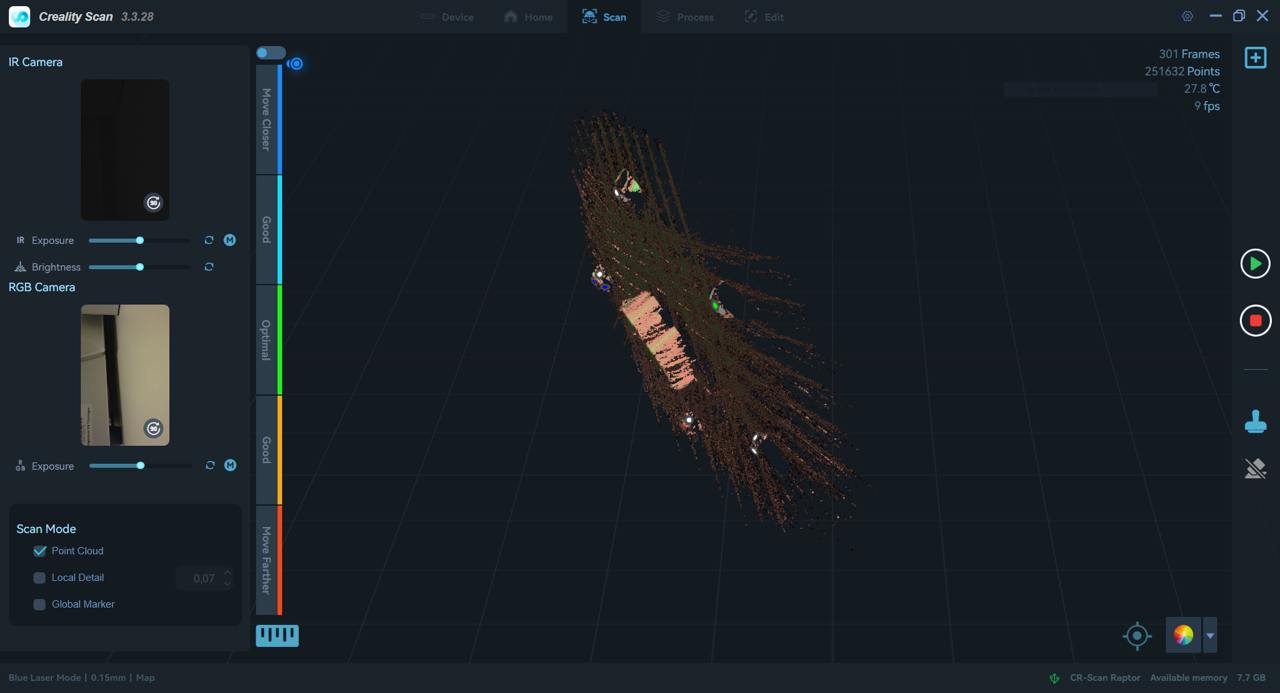
Task: Adjust the Brightness slider
Action: pyautogui.click(x=139, y=267)
